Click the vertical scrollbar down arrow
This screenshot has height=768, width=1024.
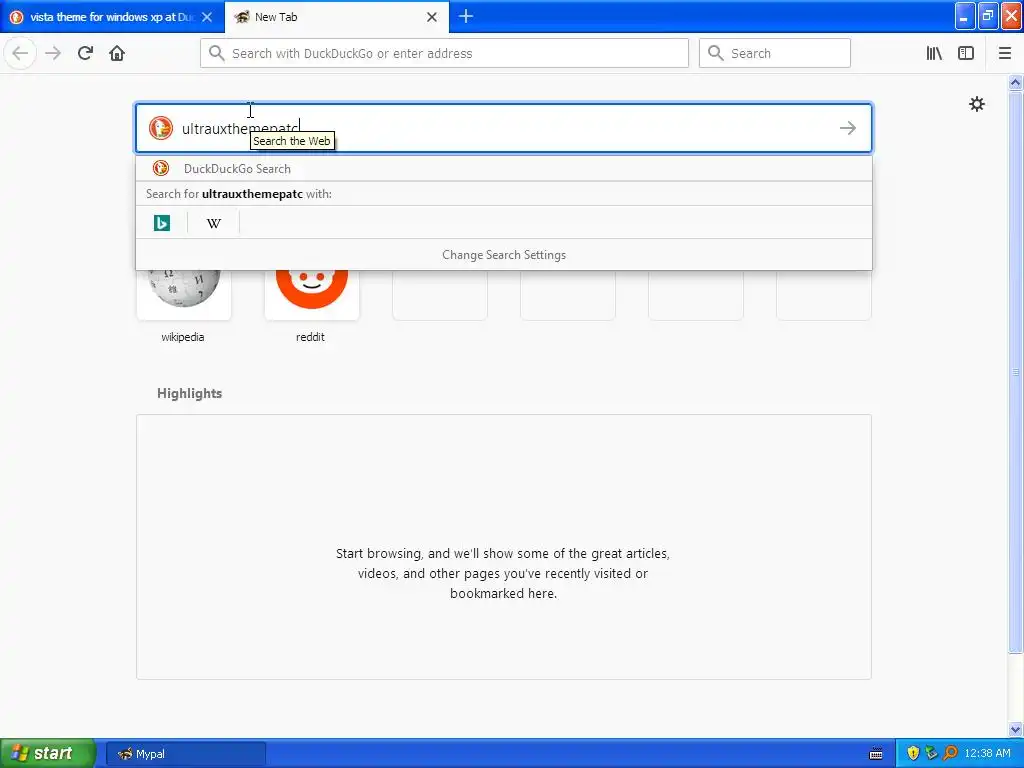click(1016, 729)
